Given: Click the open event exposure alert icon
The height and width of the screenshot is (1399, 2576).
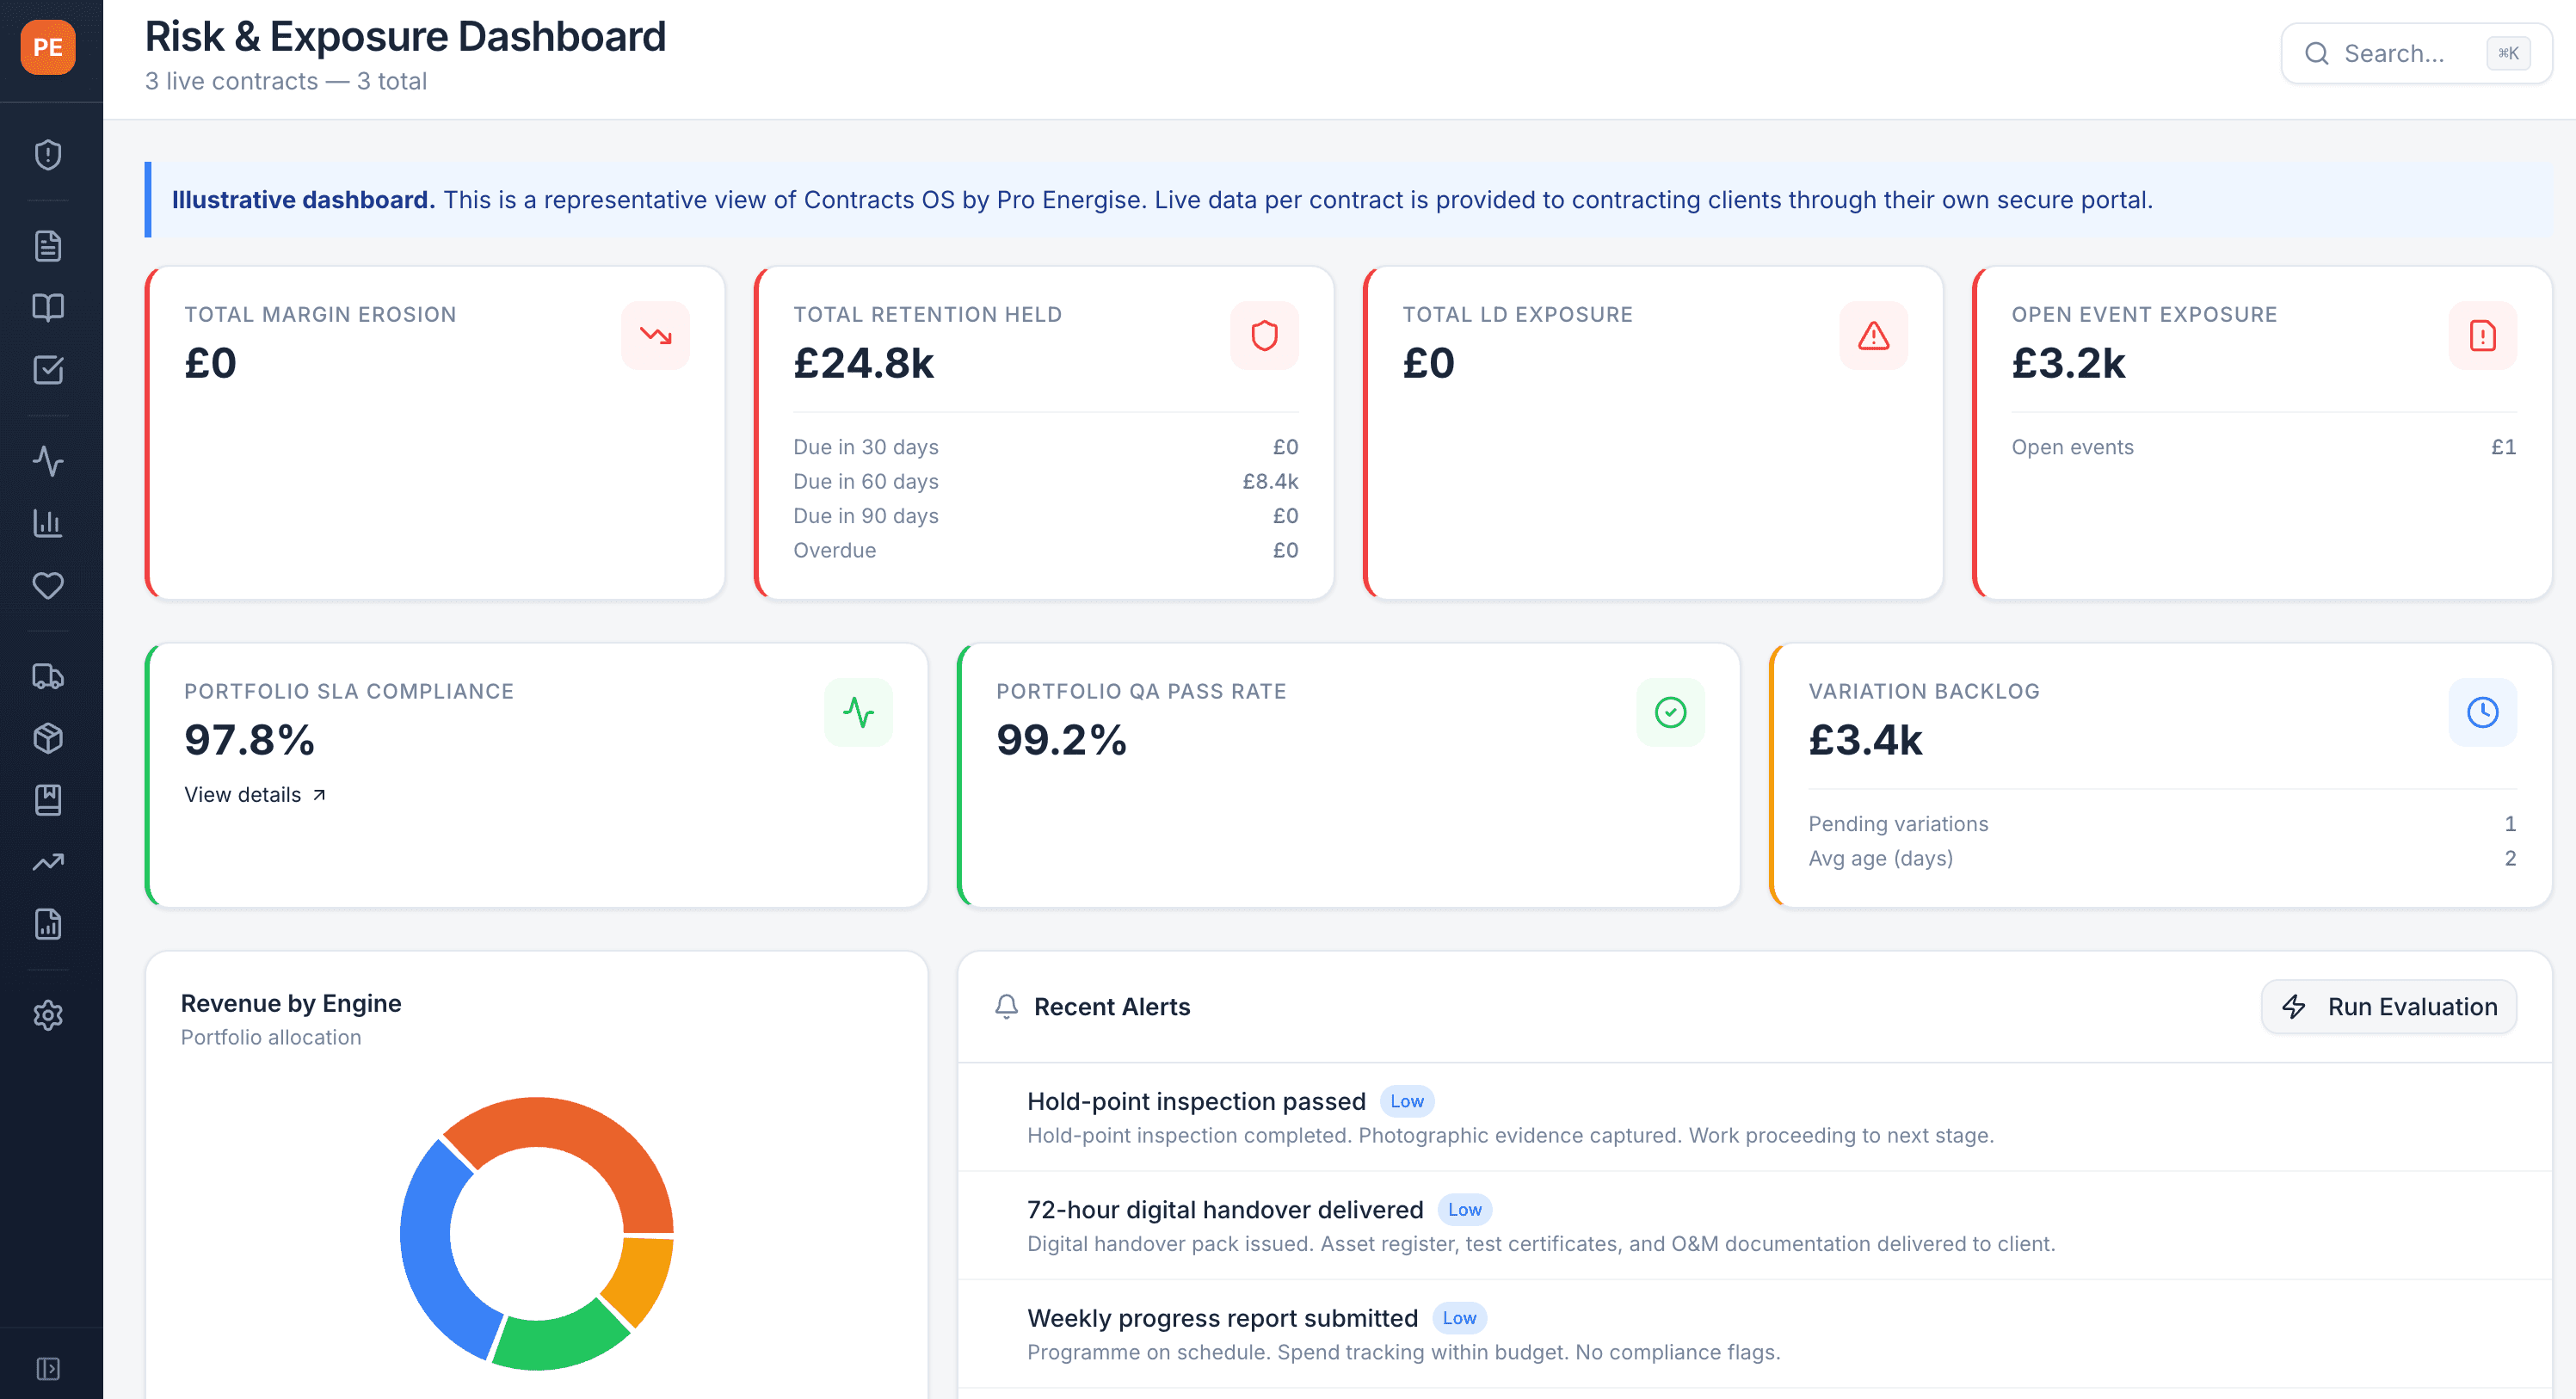Looking at the screenshot, I should (2482, 336).
